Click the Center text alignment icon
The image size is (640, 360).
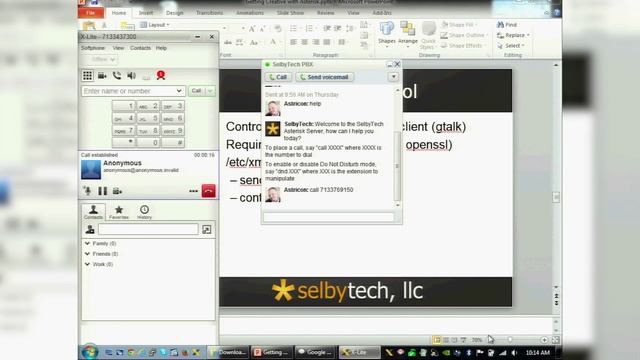[x=304, y=42]
